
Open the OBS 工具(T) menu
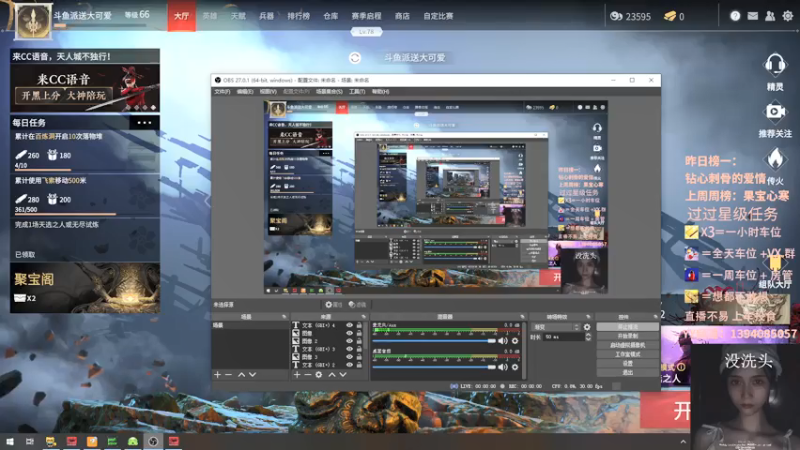tap(357, 92)
